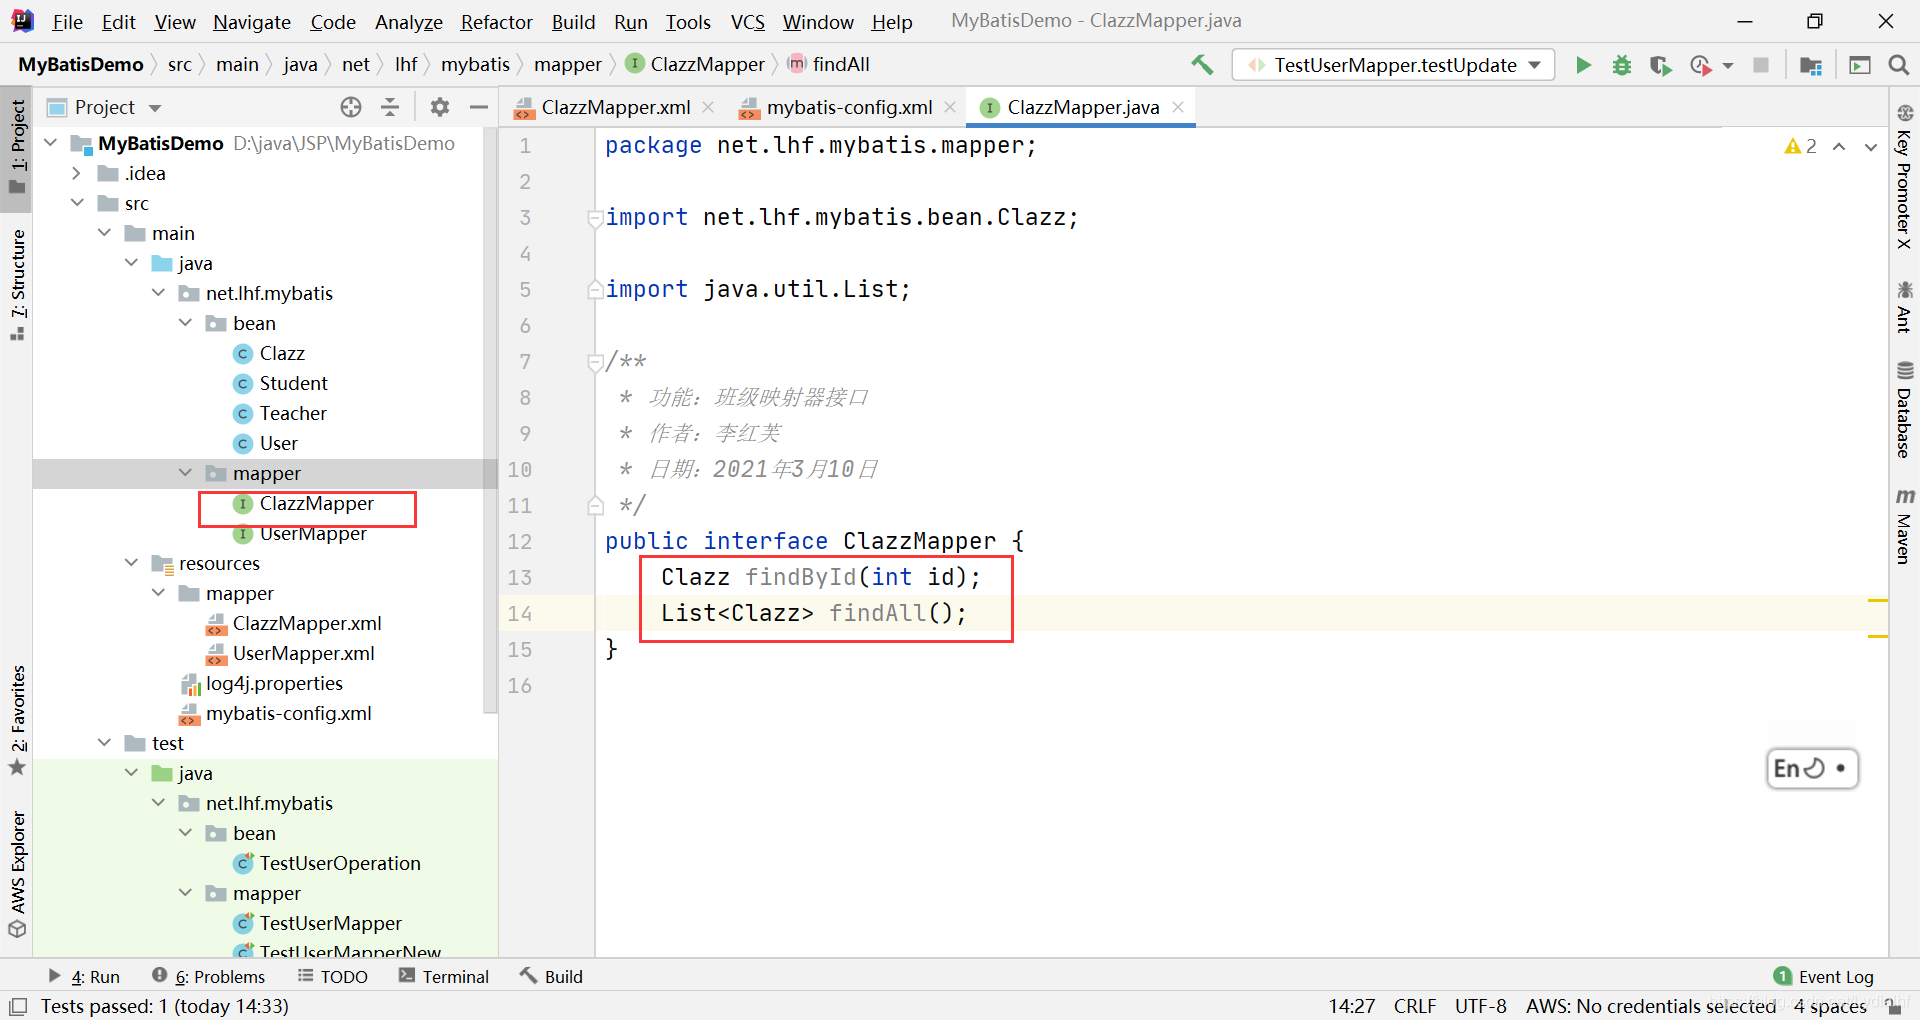Open Project Structure icon
The image size is (1920, 1020).
[x=1810, y=65]
